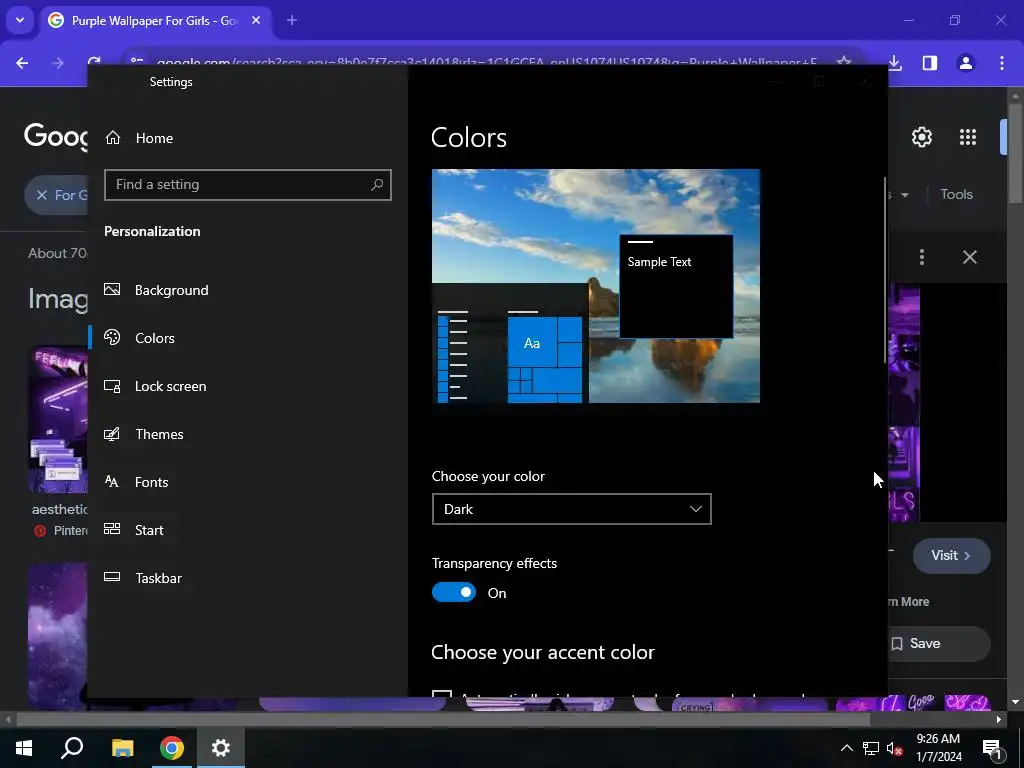Click the Lock screen monitor icon

click(112, 386)
